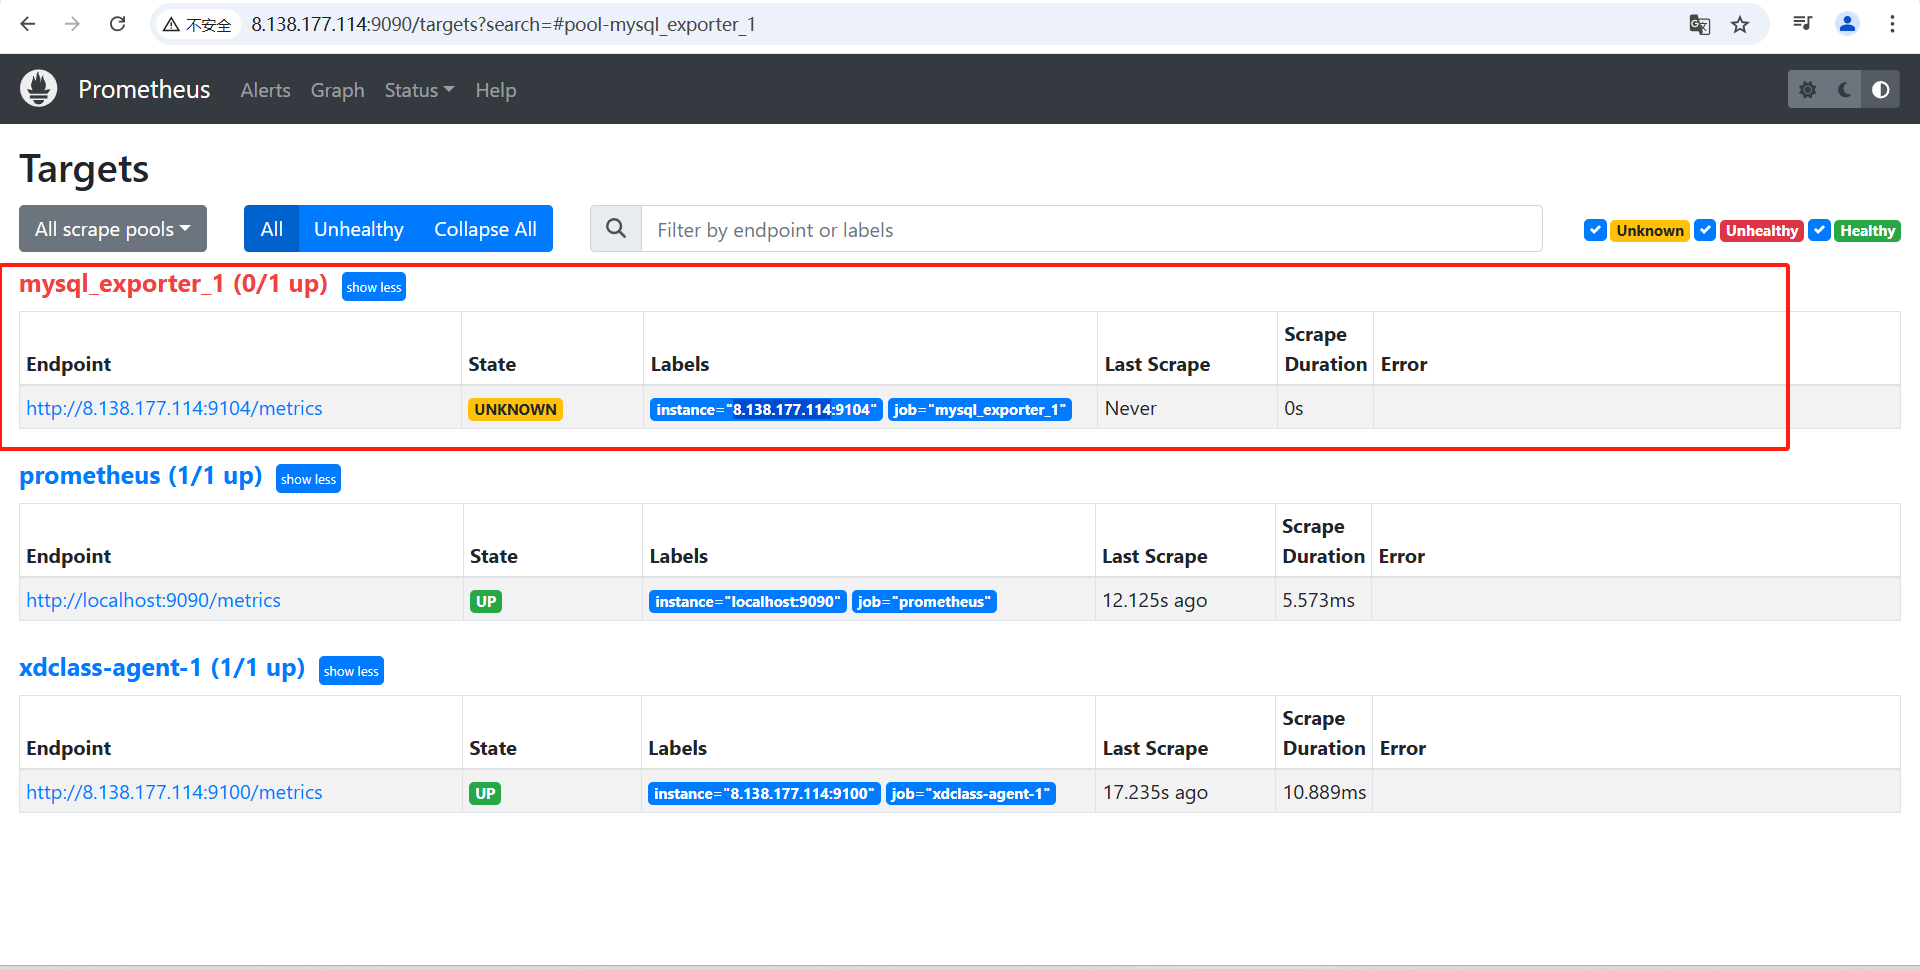Click the 0s scrape duration
This screenshot has width=1920, height=969.
[1294, 408]
